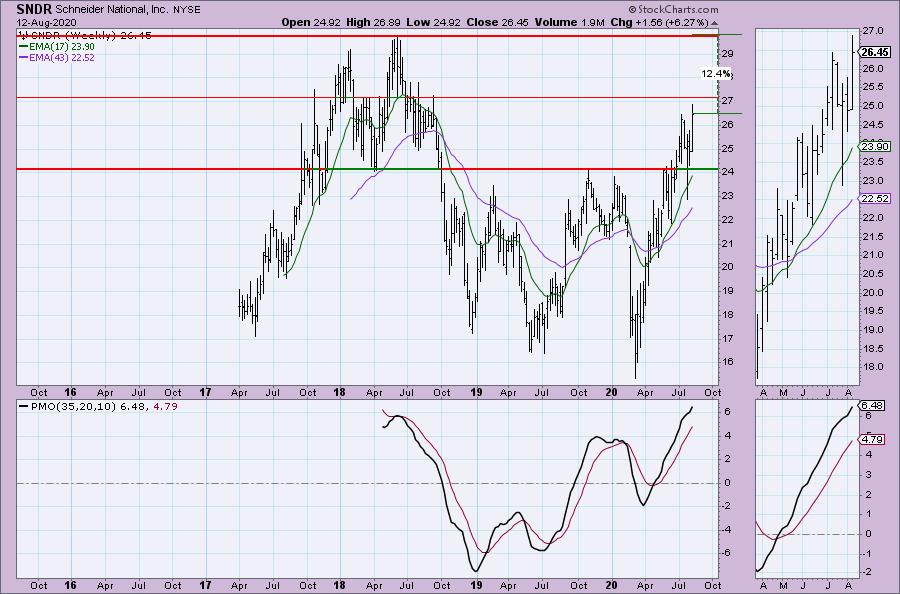Click the 6.48 PMO value tag on right

[872, 405]
